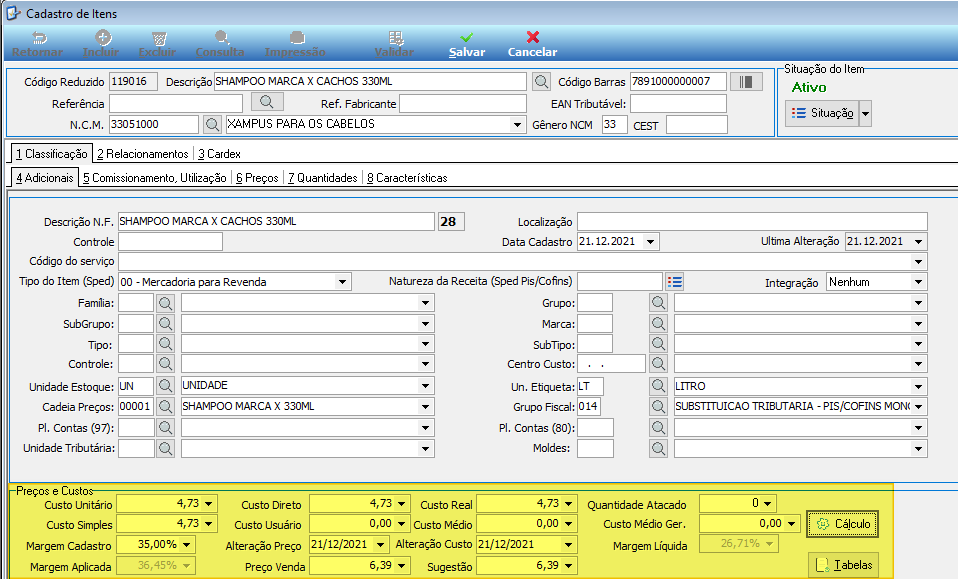Screen dimensions: 958x579
Task: Click the CEST input field
Action: coord(697,125)
